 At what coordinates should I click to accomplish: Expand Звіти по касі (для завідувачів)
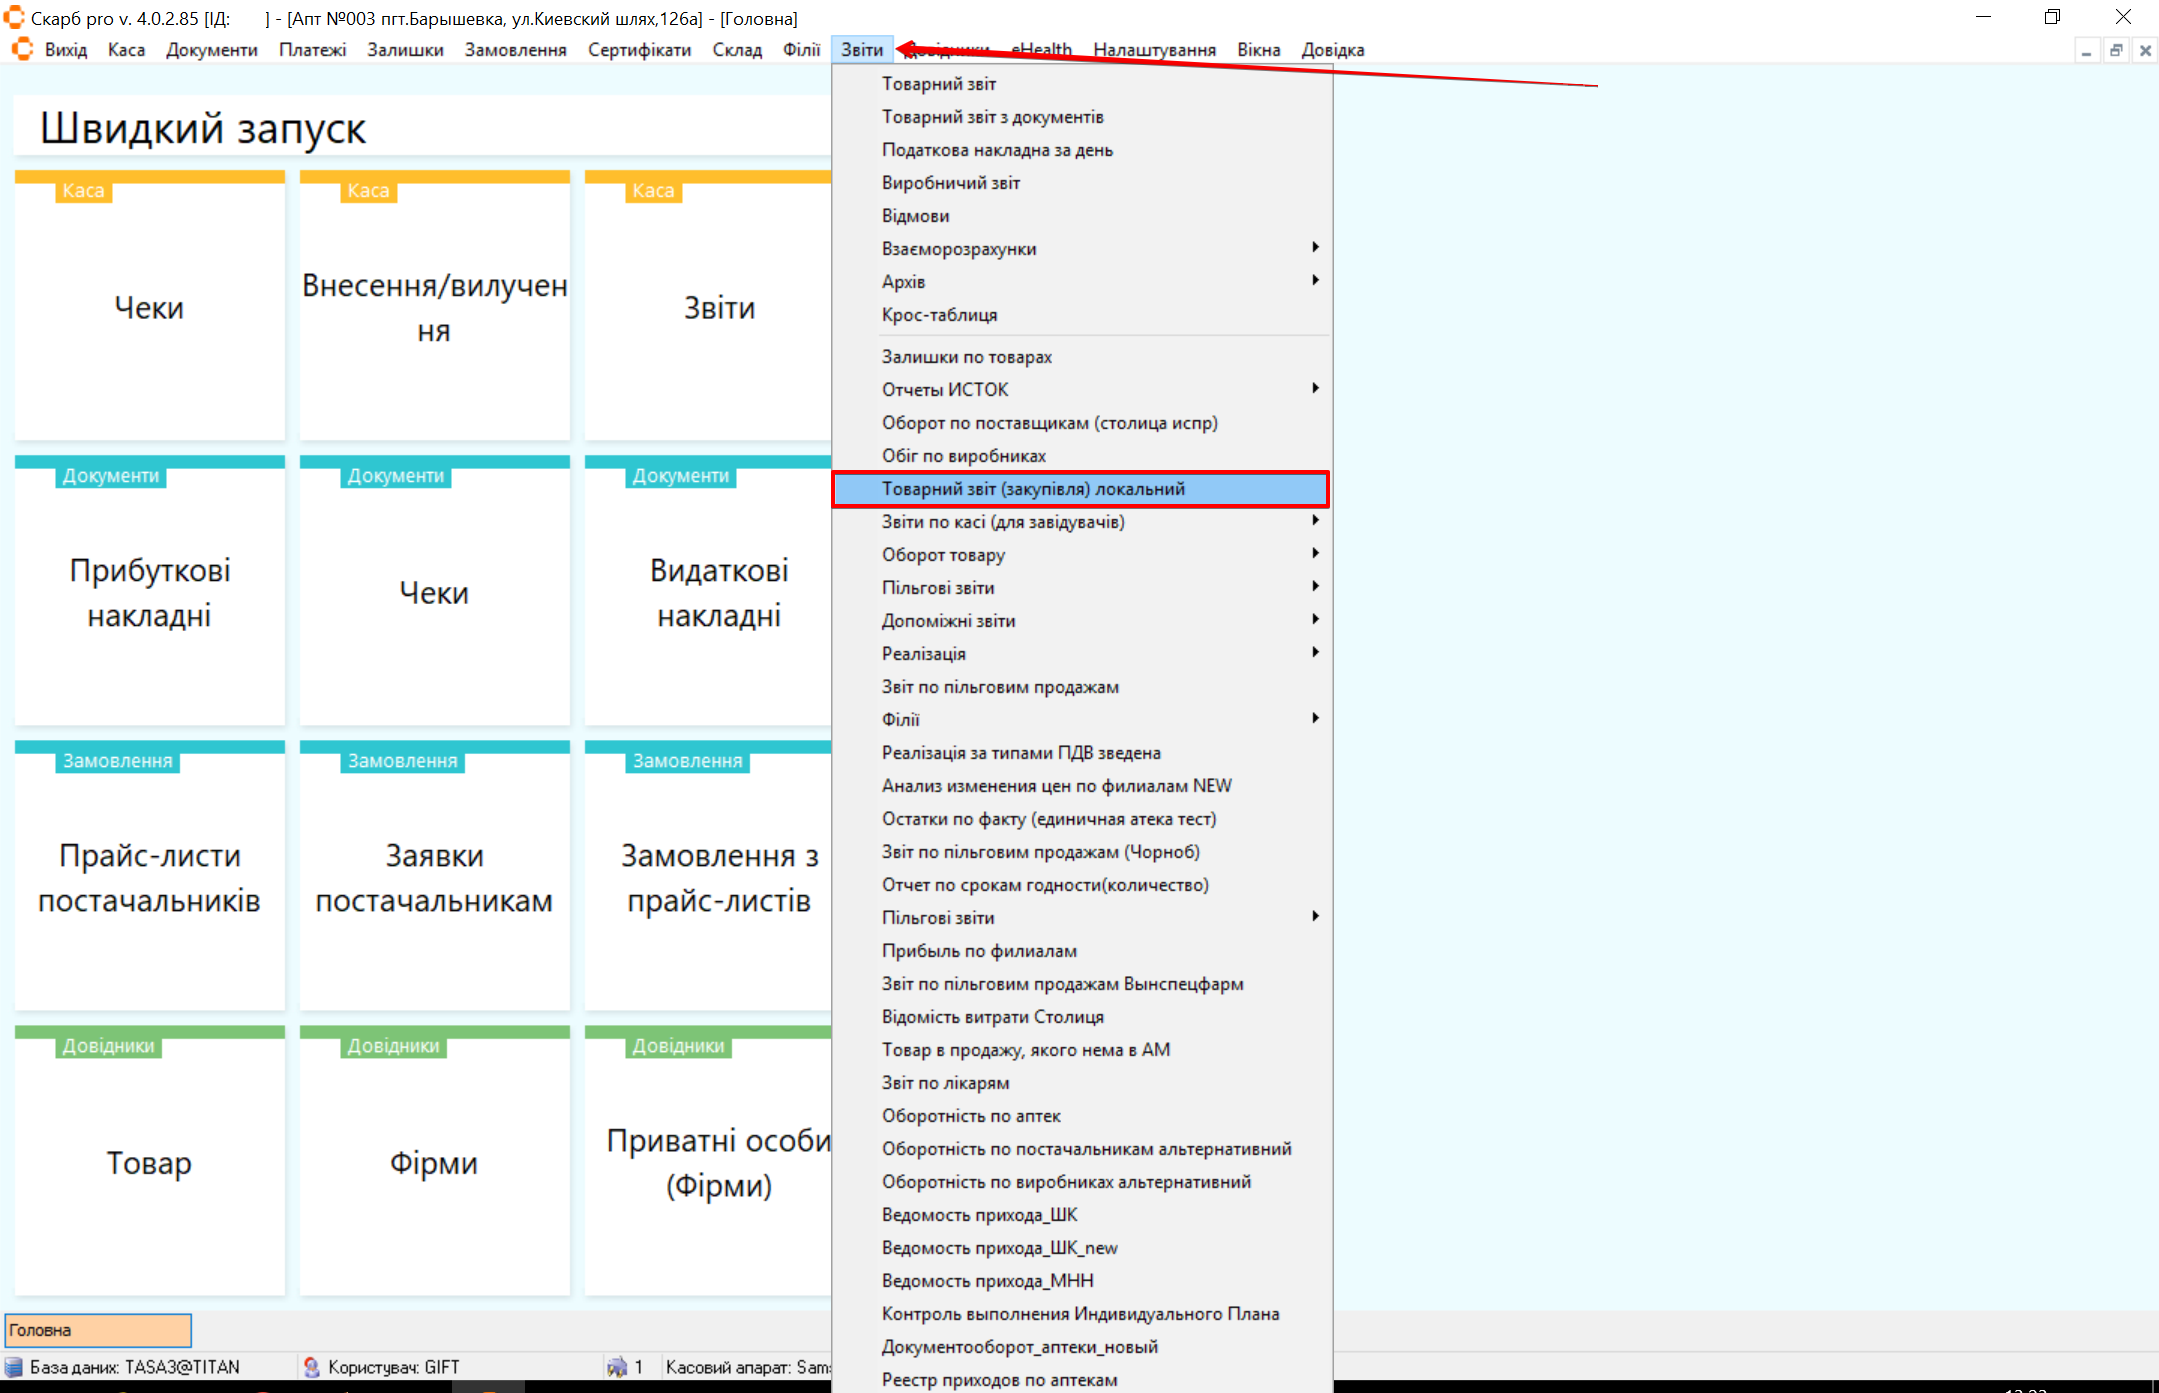coord(1315,521)
